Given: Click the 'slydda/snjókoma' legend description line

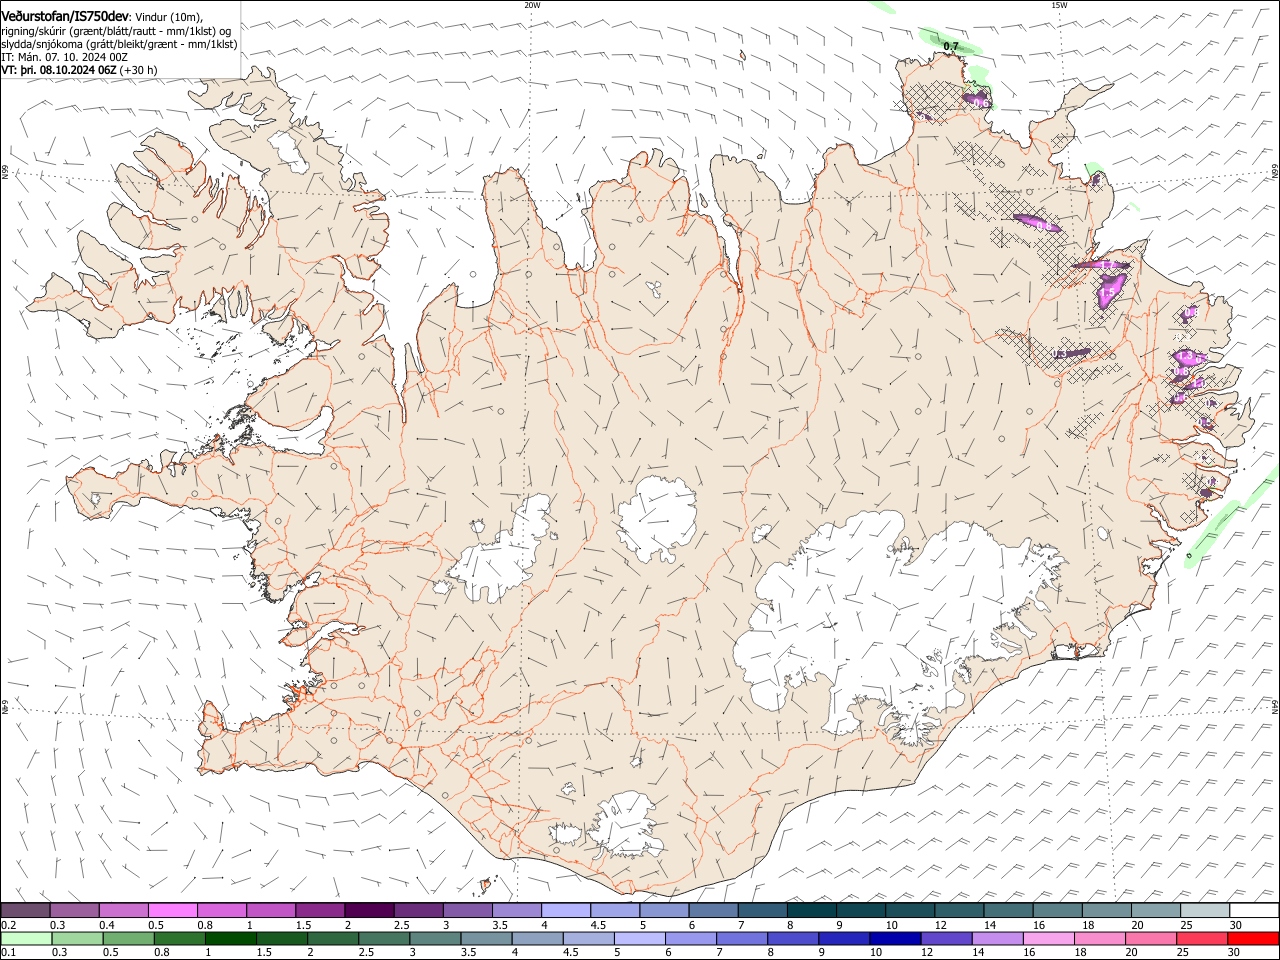Looking at the screenshot, I should (119, 44).
